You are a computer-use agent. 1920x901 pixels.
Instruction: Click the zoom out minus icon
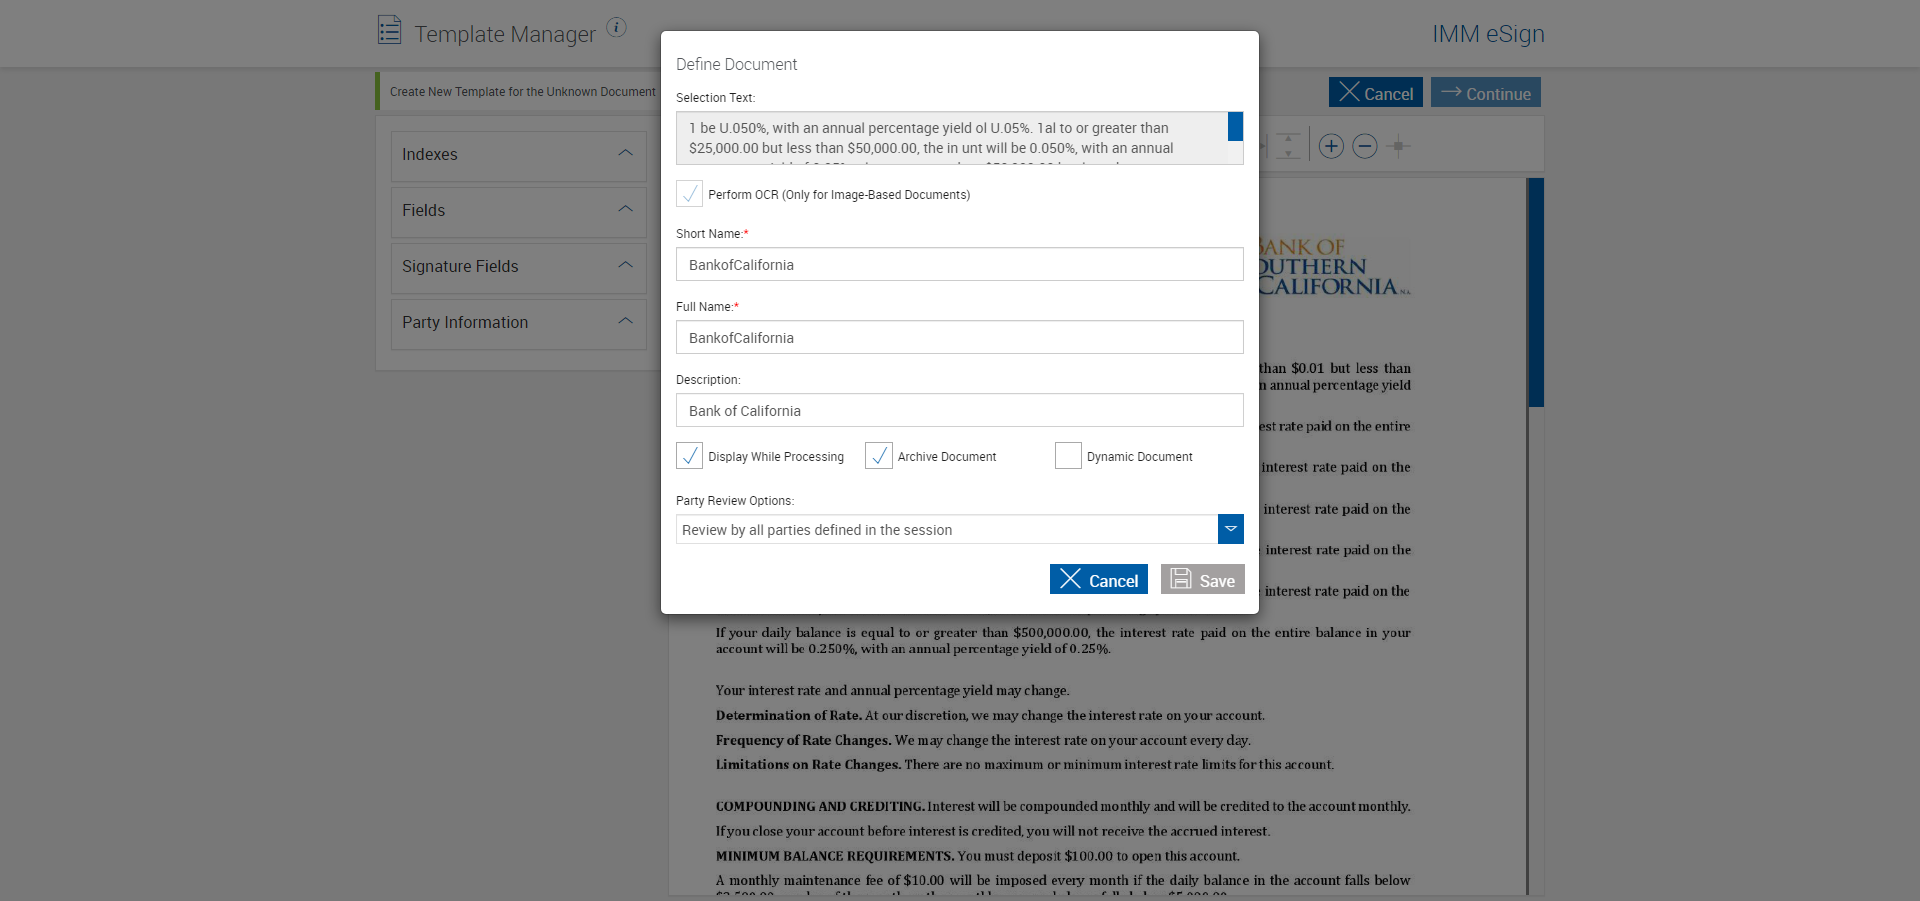tap(1365, 146)
